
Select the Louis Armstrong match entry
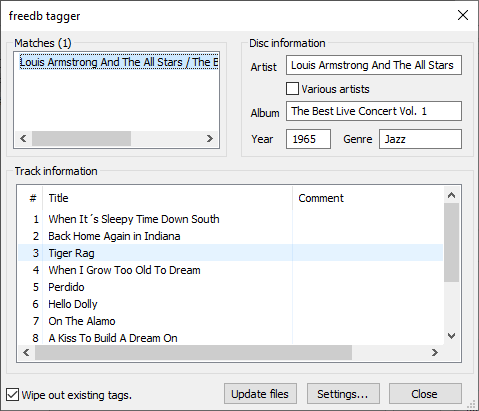(119, 62)
